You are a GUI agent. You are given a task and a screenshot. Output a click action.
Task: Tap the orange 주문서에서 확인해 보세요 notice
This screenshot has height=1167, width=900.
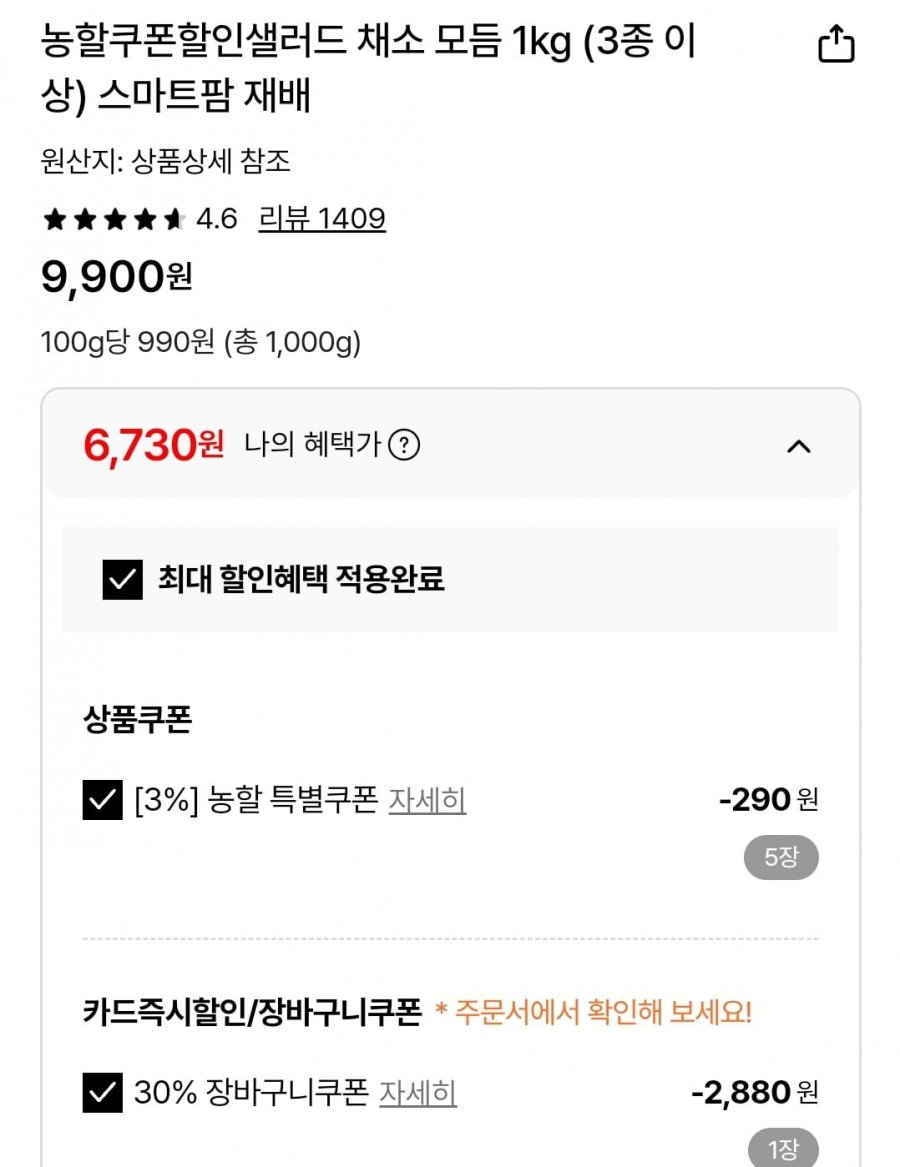click(594, 1012)
